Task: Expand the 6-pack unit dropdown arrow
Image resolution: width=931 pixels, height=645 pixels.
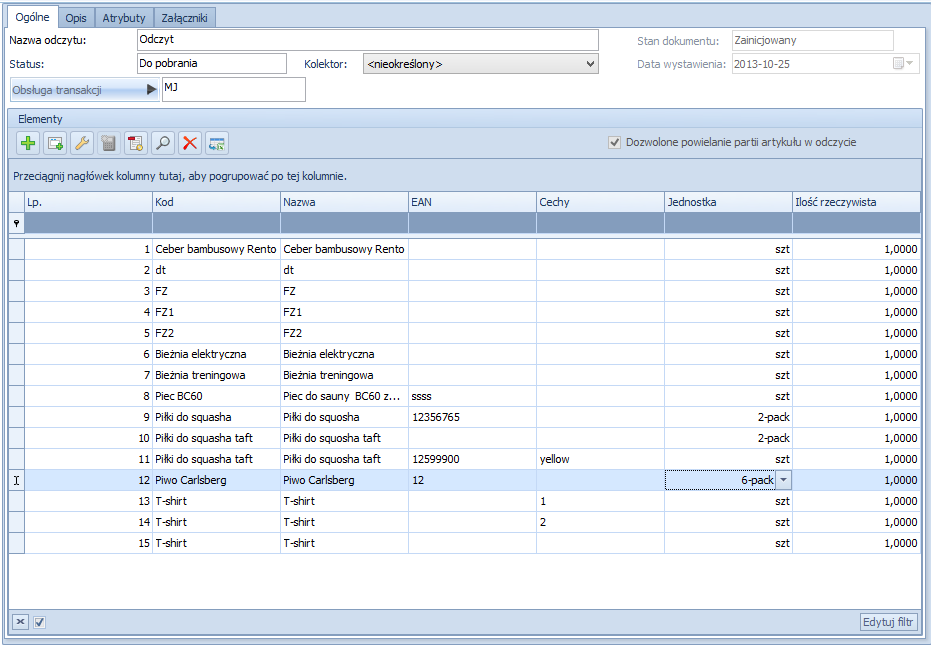Action: click(784, 480)
